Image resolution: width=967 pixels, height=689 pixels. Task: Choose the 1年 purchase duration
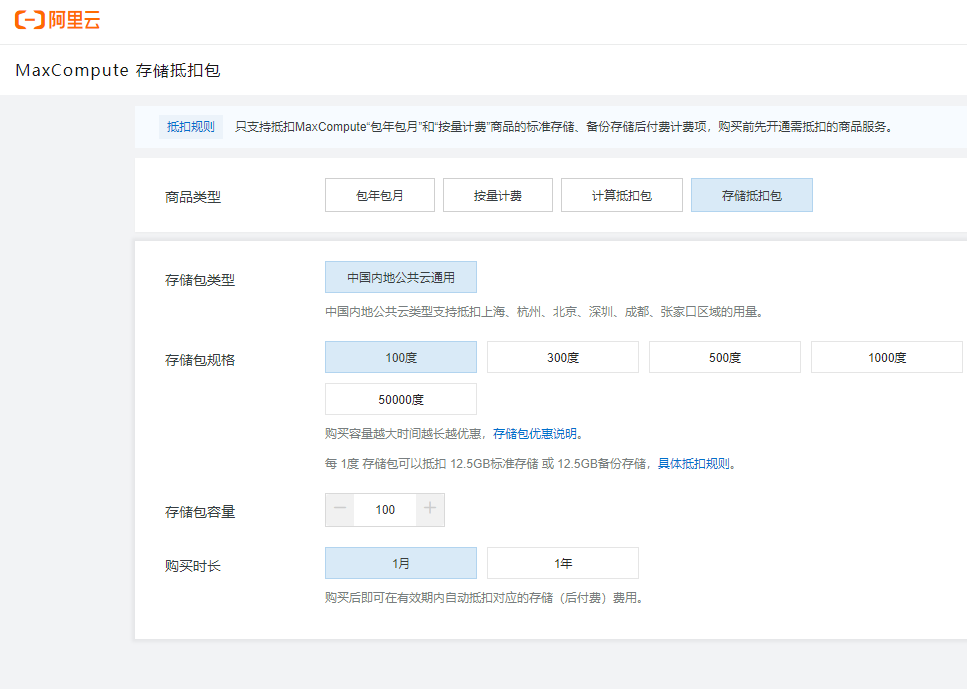click(563, 563)
